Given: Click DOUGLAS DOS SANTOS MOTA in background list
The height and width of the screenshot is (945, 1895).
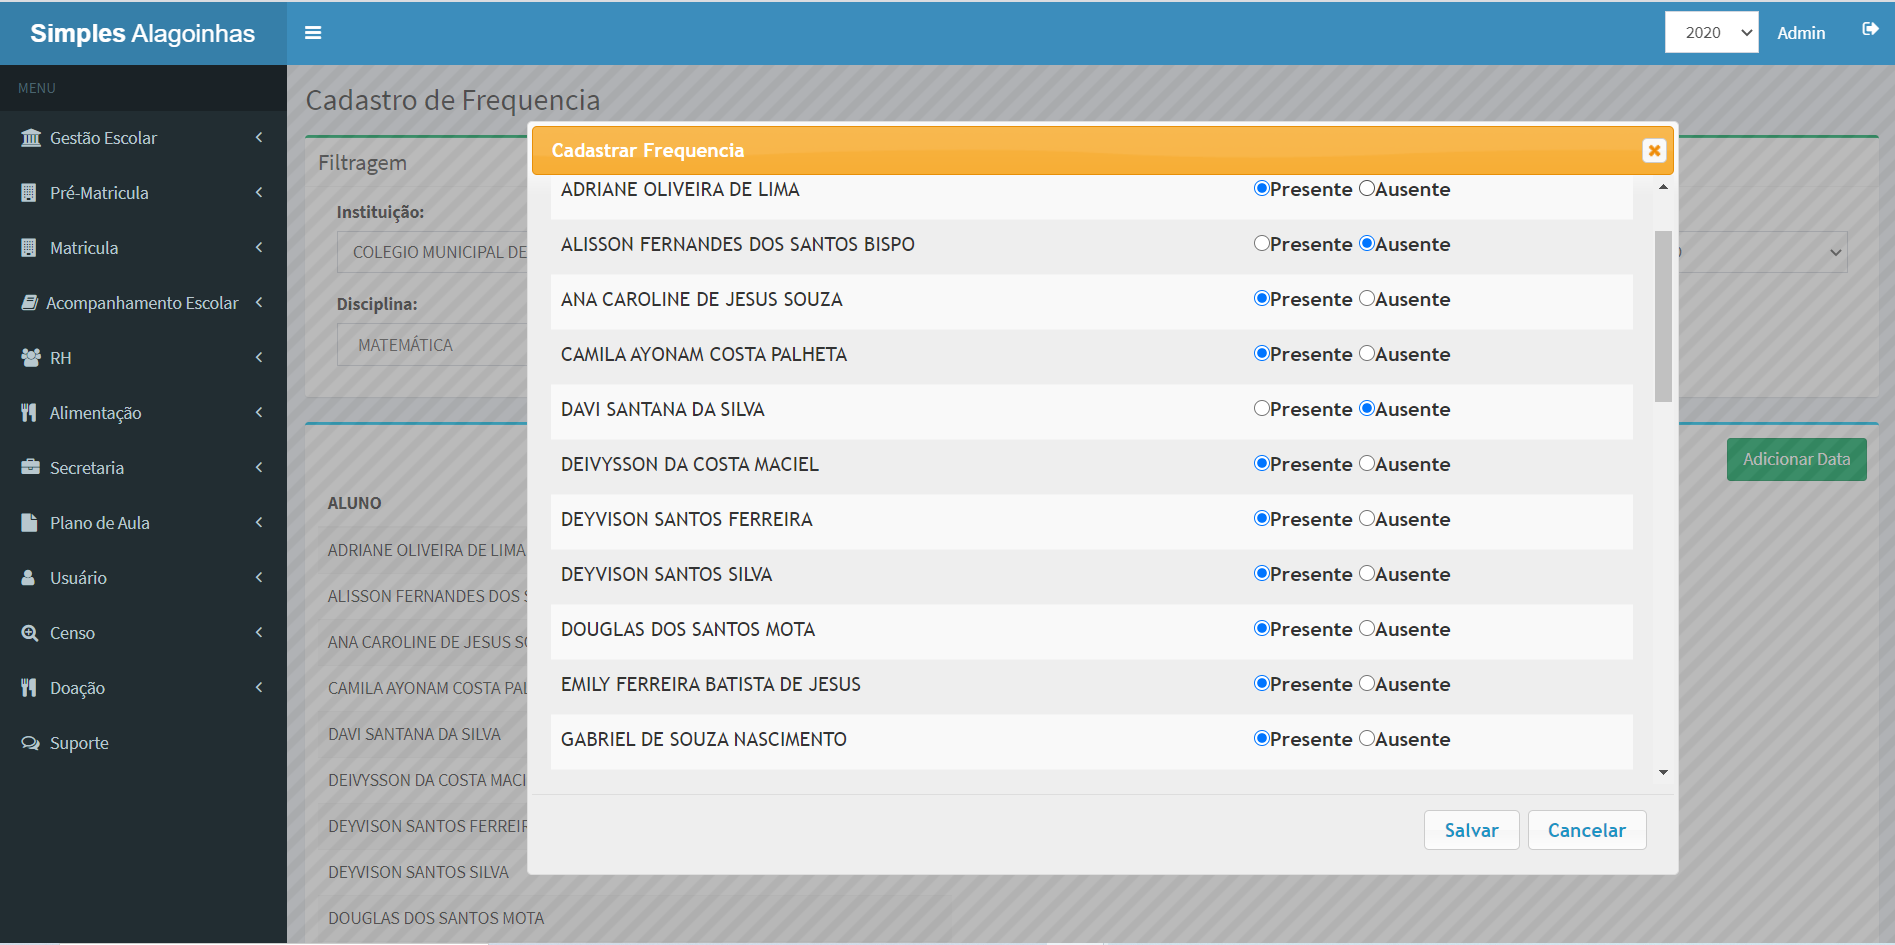Looking at the screenshot, I should click(436, 918).
